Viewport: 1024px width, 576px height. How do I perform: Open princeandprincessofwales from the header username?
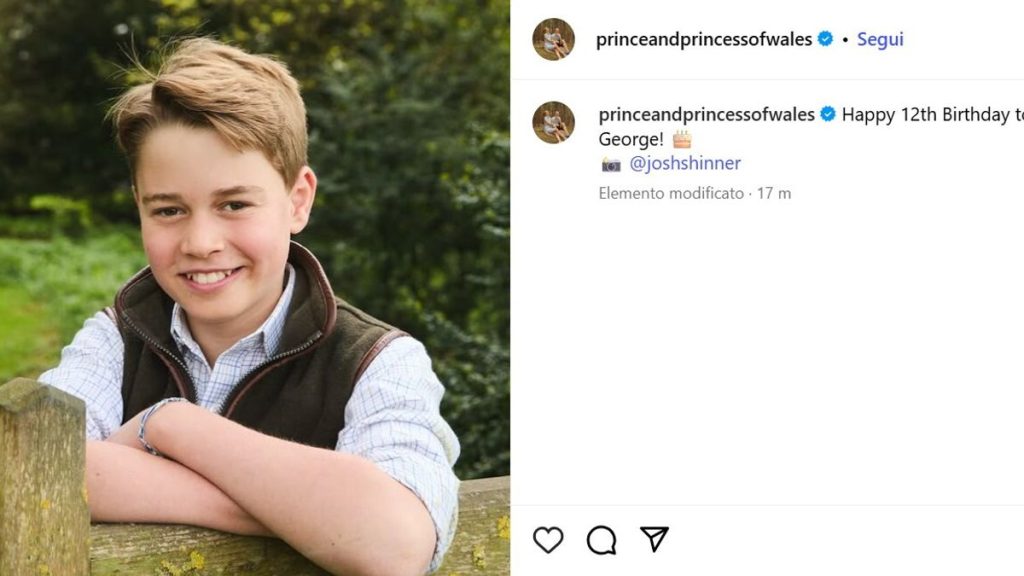[x=704, y=39]
